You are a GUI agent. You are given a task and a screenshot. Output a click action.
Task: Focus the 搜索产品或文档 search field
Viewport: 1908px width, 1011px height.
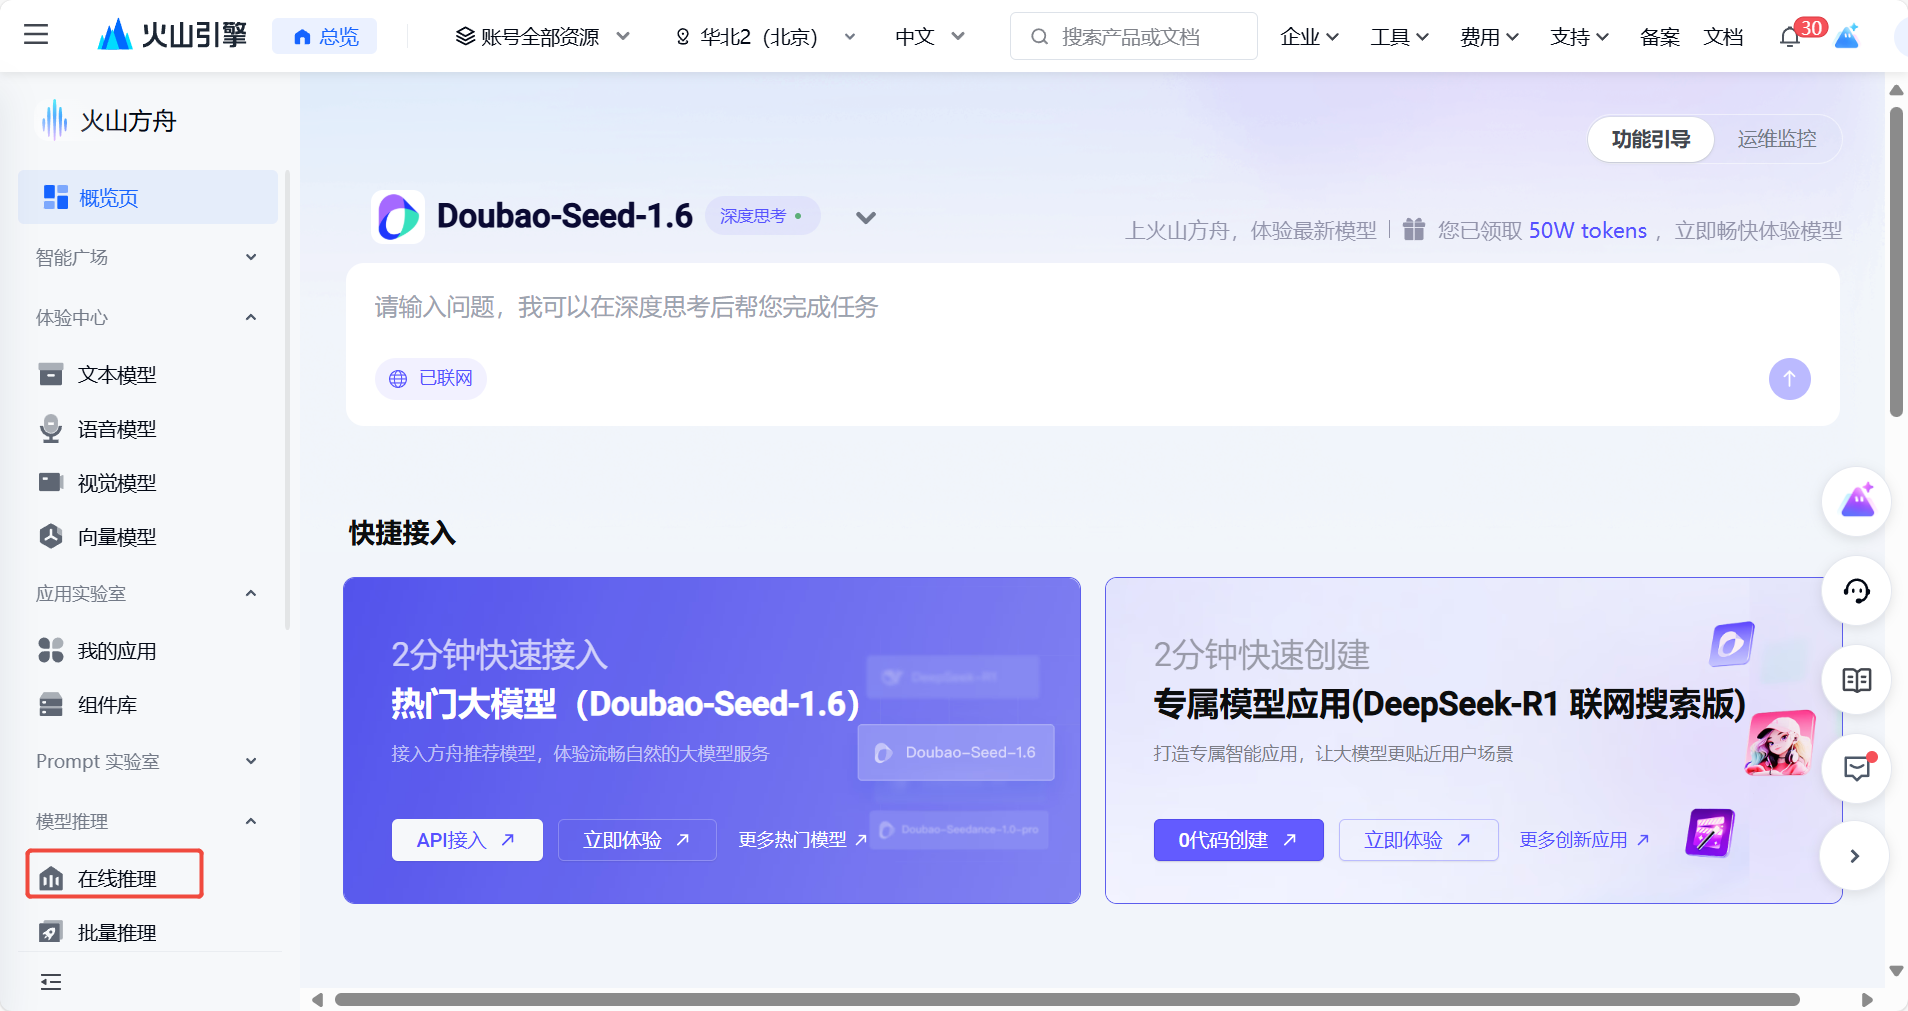point(1133,37)
